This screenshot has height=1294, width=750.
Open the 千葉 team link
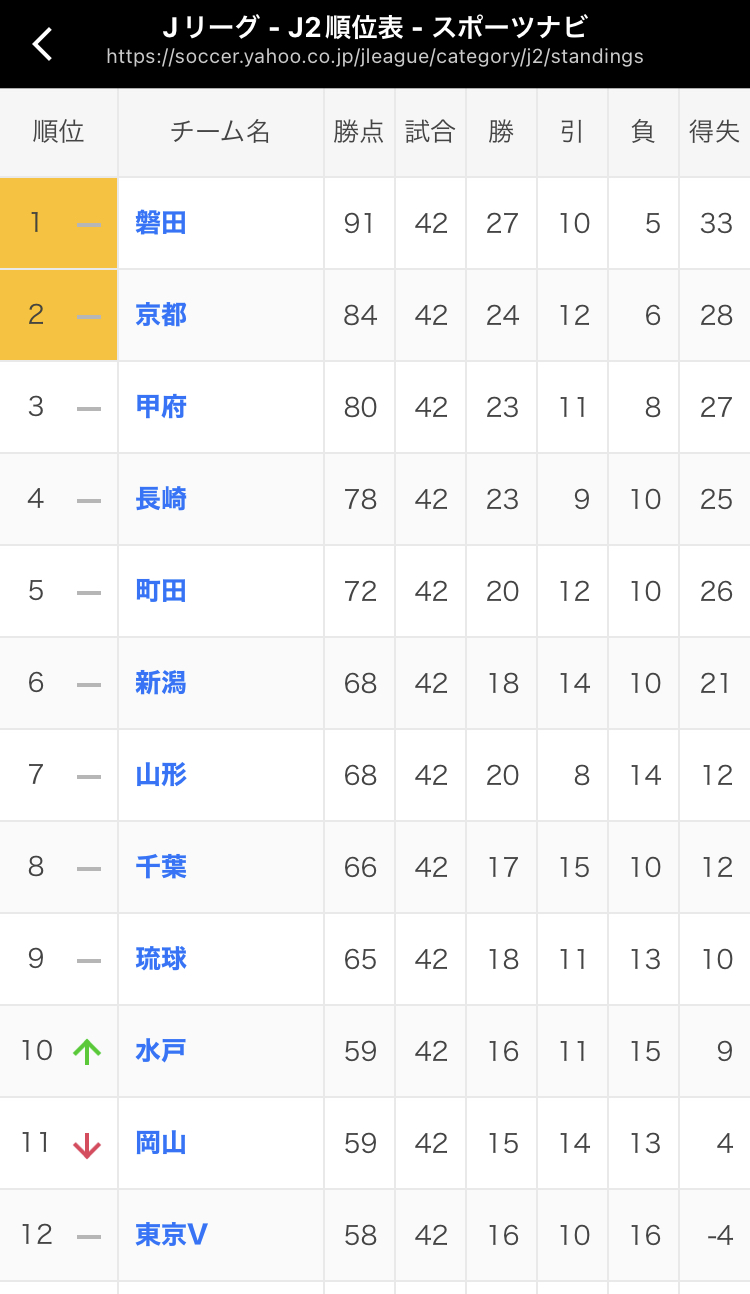[x=161, y=867]
